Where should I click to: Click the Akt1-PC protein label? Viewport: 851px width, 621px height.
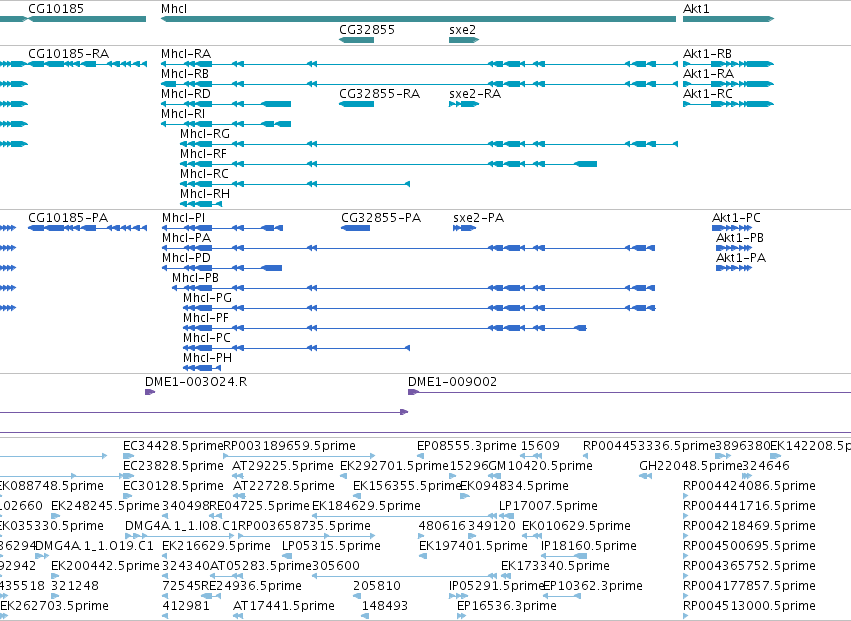point(736,218)
